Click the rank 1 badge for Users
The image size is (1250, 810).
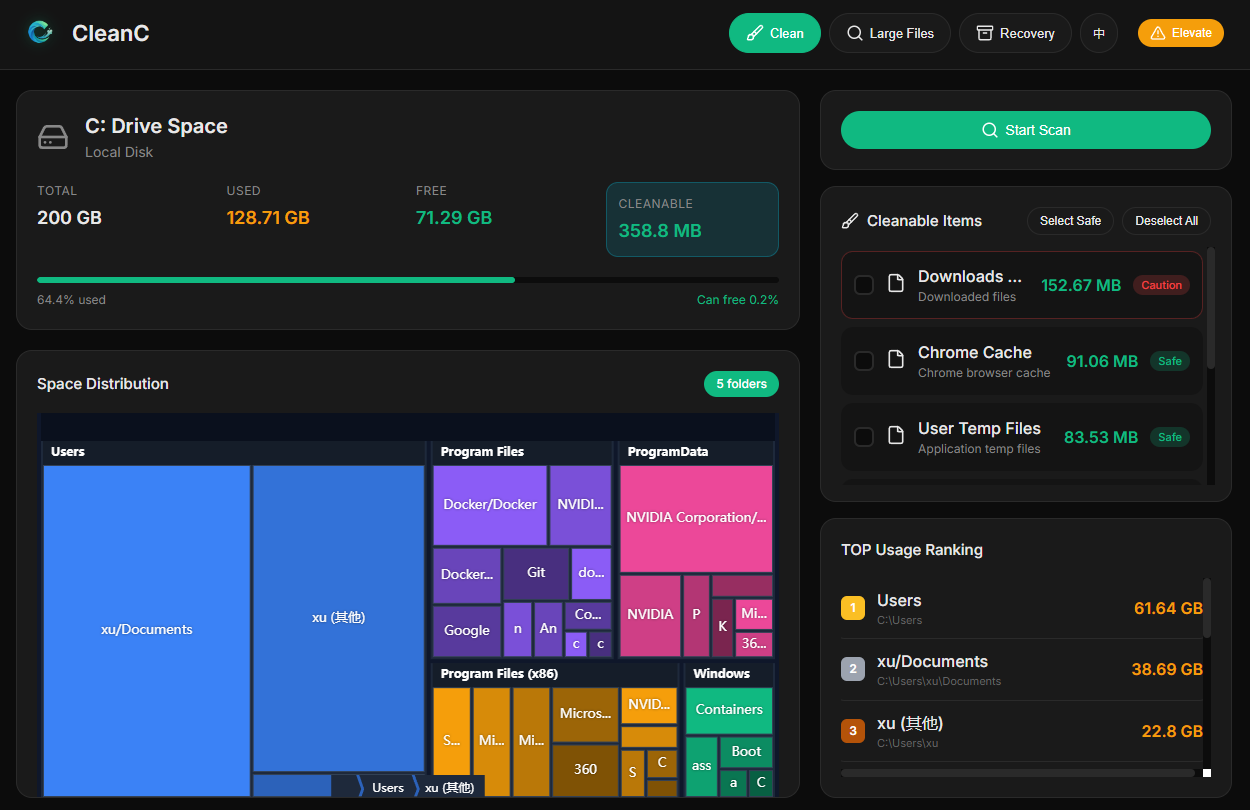852,608
